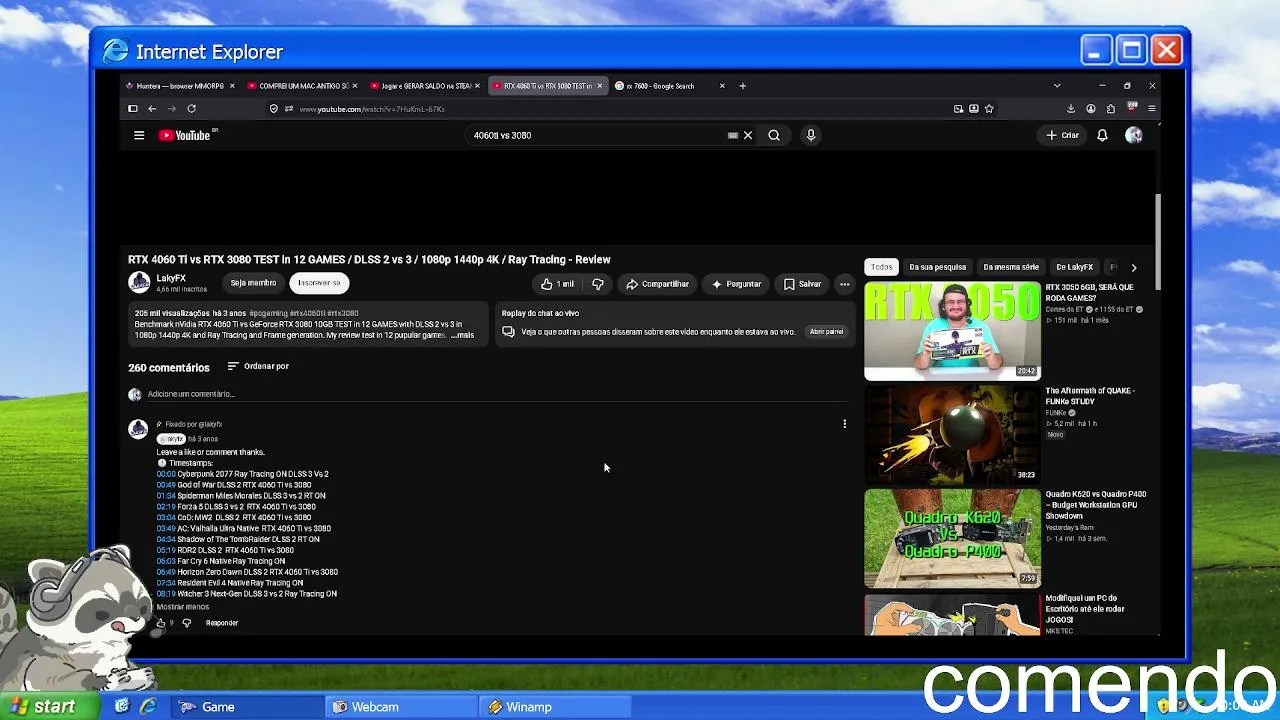Bookmark this page with the star icon
1280x720 pixels.
click(x=989, y=109)
